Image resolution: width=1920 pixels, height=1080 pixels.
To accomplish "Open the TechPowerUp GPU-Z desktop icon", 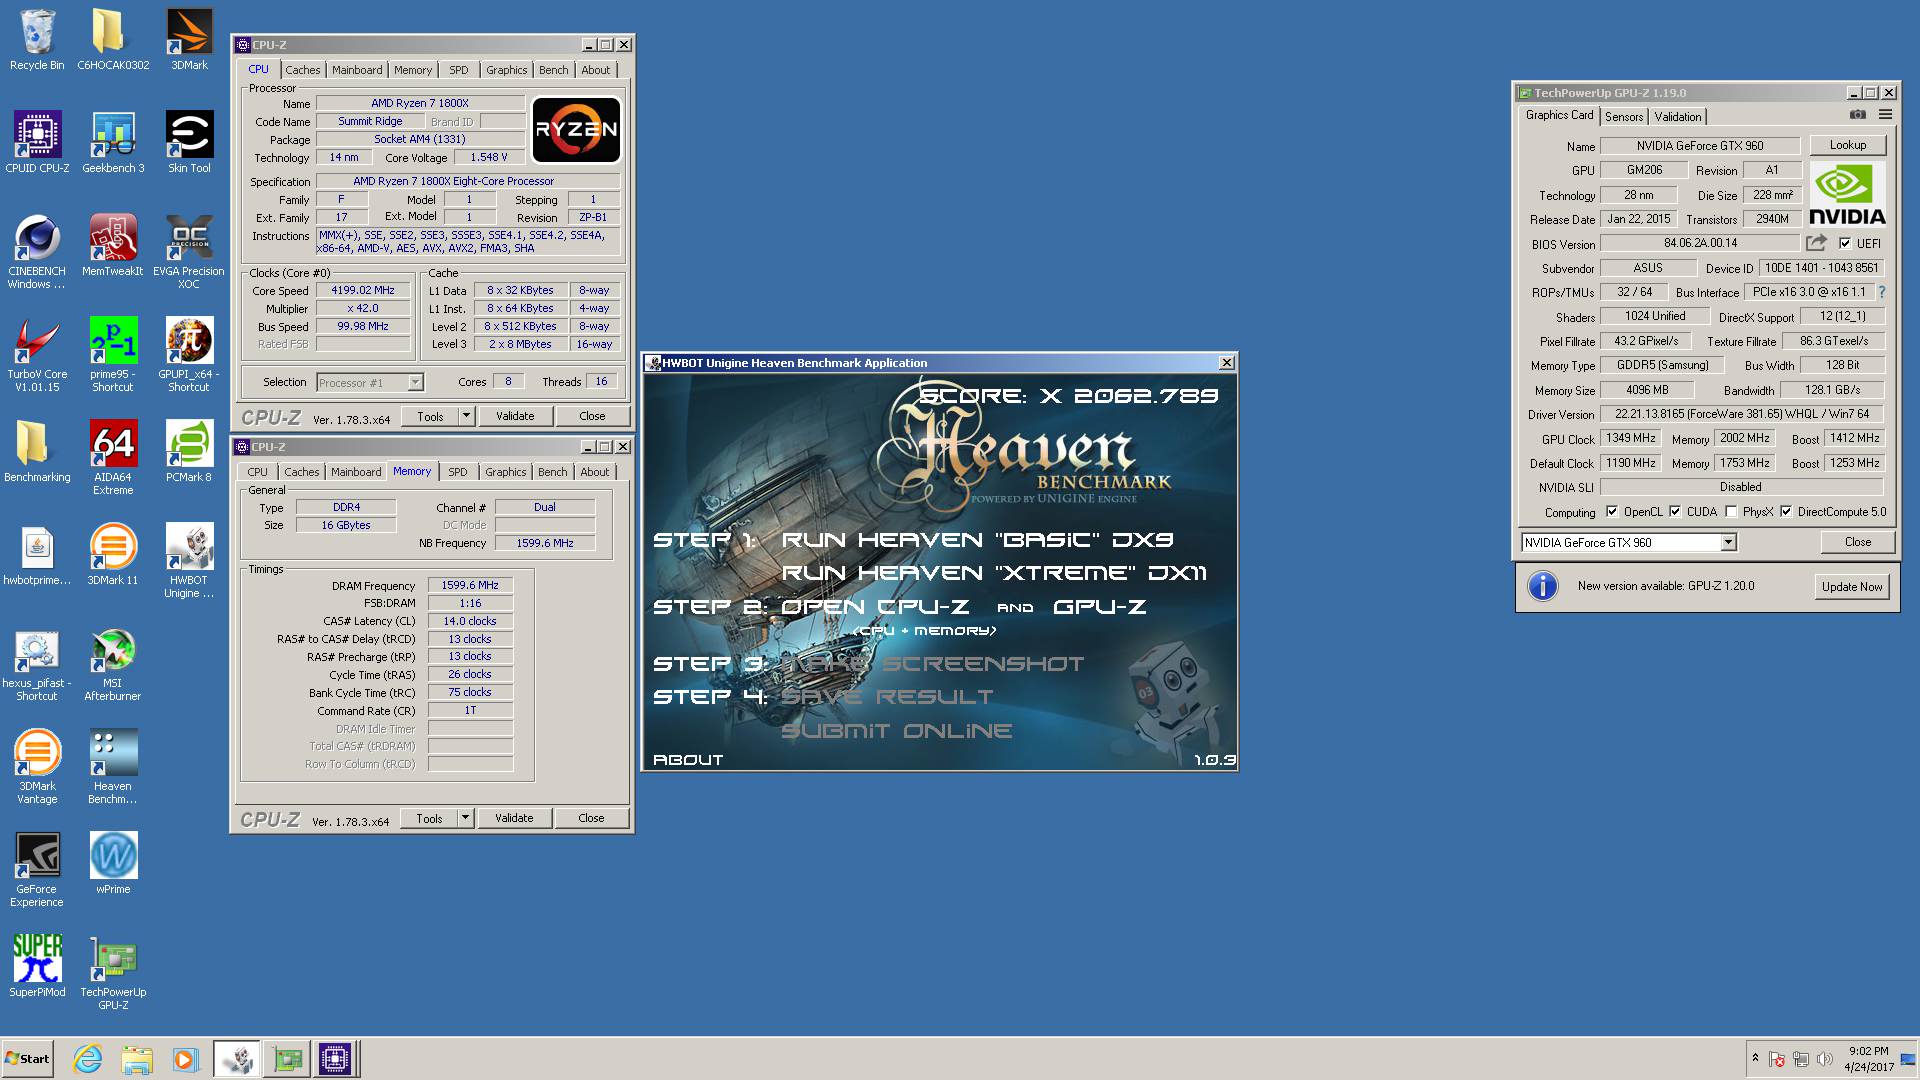I will click(113, 972).
